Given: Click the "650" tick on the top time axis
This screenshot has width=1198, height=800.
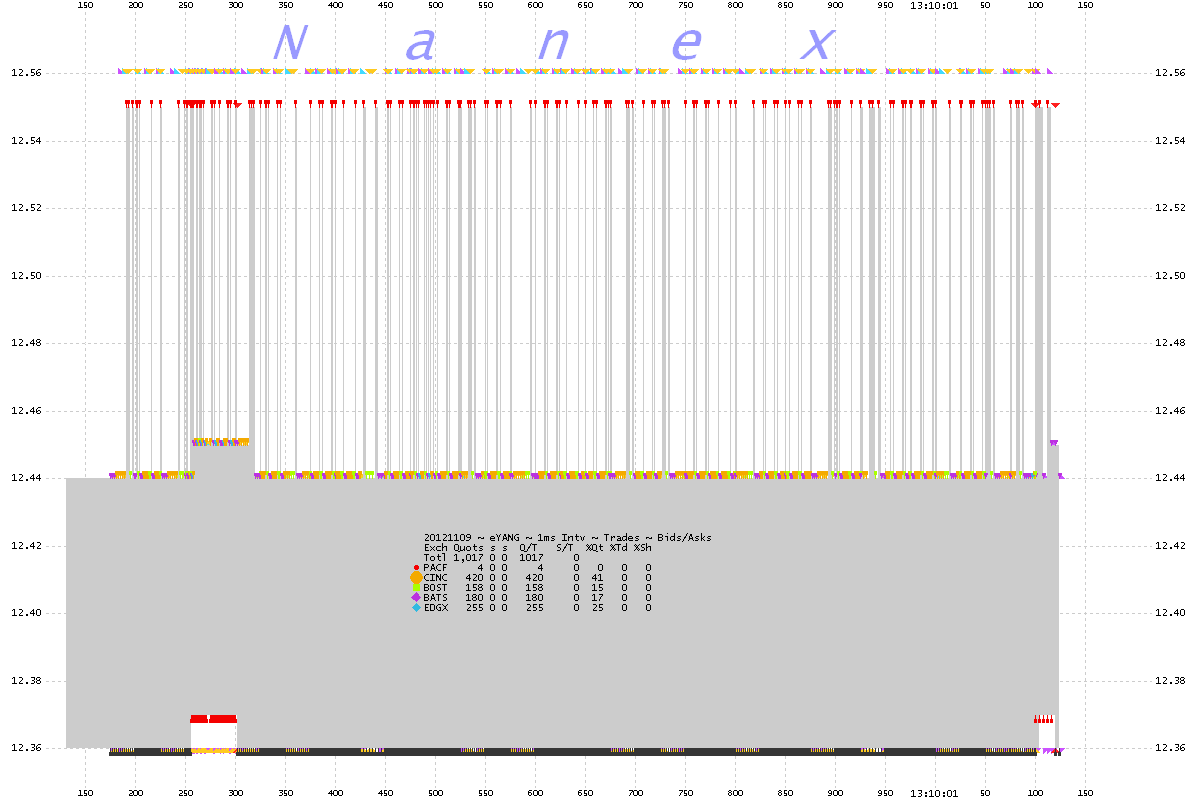Looking at the screenshot, I should tap(585, 5).
